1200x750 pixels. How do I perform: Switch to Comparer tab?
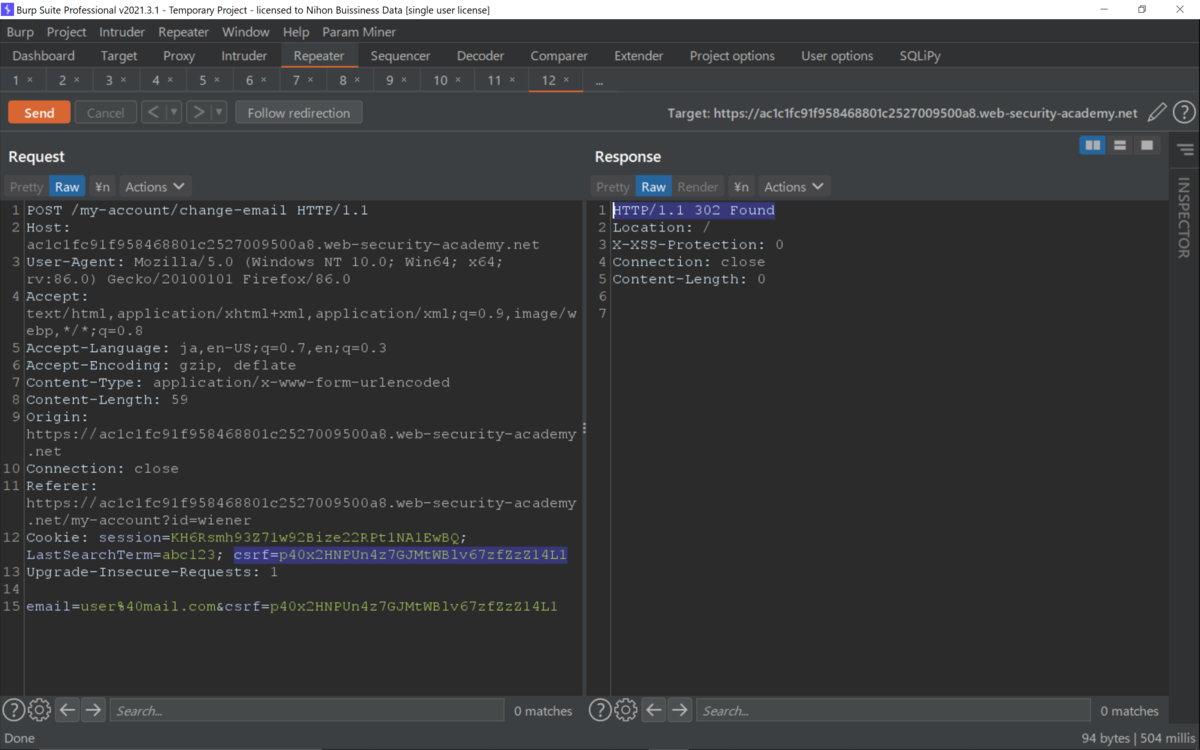pyautogui.click(x=559, y=56)
